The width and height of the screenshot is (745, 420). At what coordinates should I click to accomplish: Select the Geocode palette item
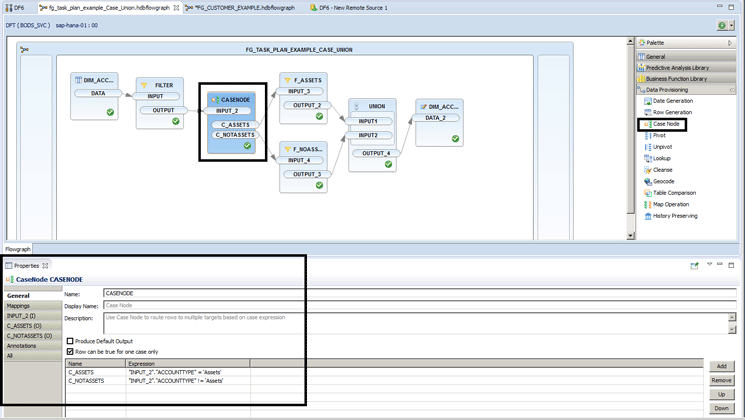point(663,181)
